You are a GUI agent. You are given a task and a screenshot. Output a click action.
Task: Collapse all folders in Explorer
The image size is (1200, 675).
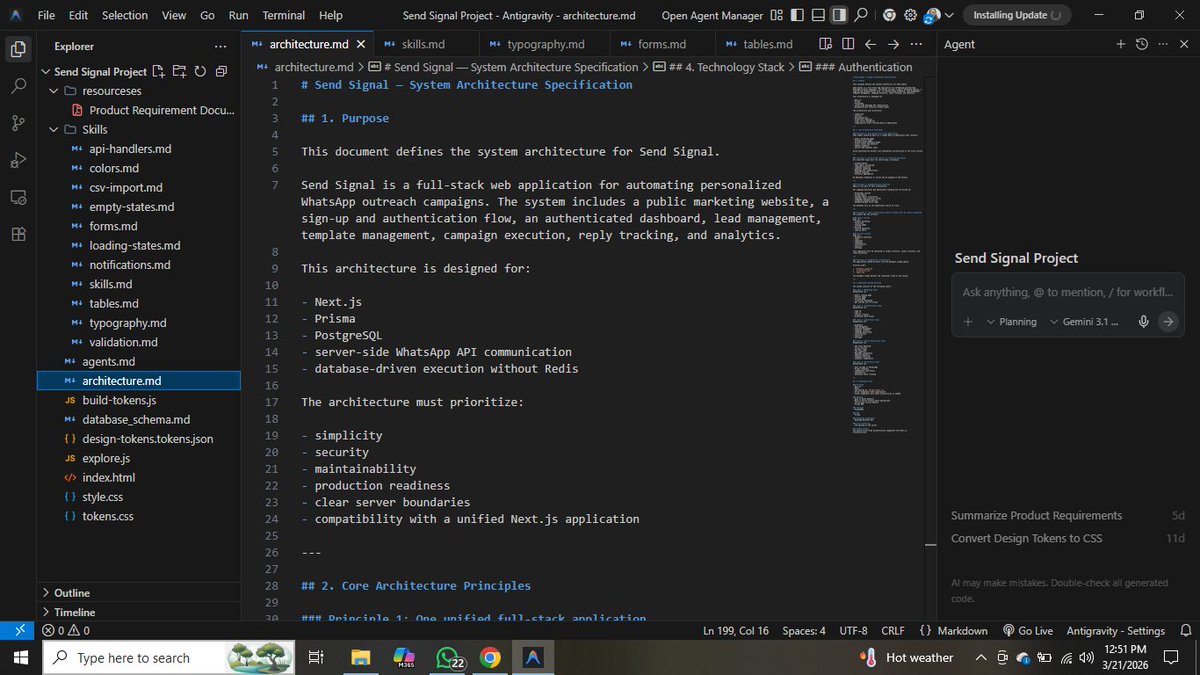pyautogui.click(x=221, y=72)
